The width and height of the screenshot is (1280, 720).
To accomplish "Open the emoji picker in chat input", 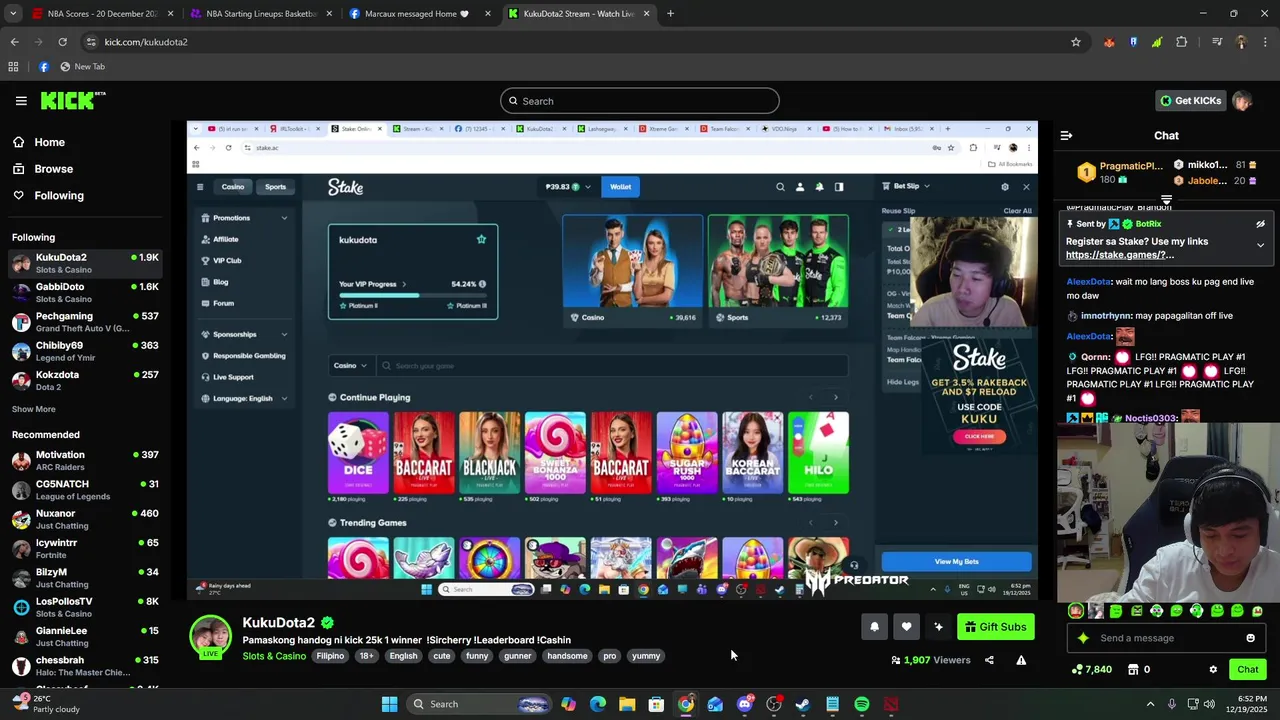I will pyautogui.click(x=1250, y=638).
